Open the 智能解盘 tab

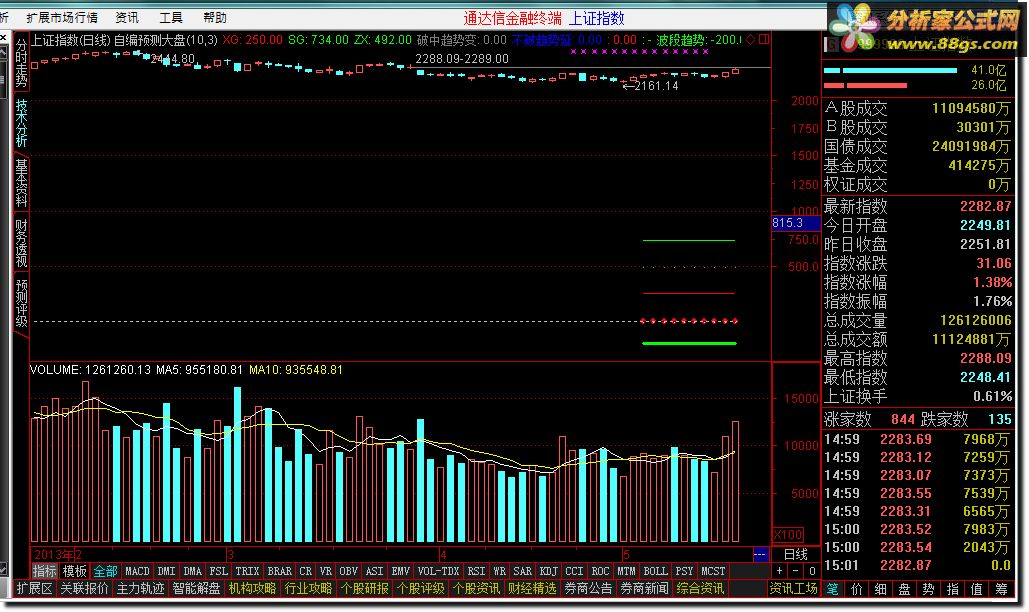click(x=196, y=589)
